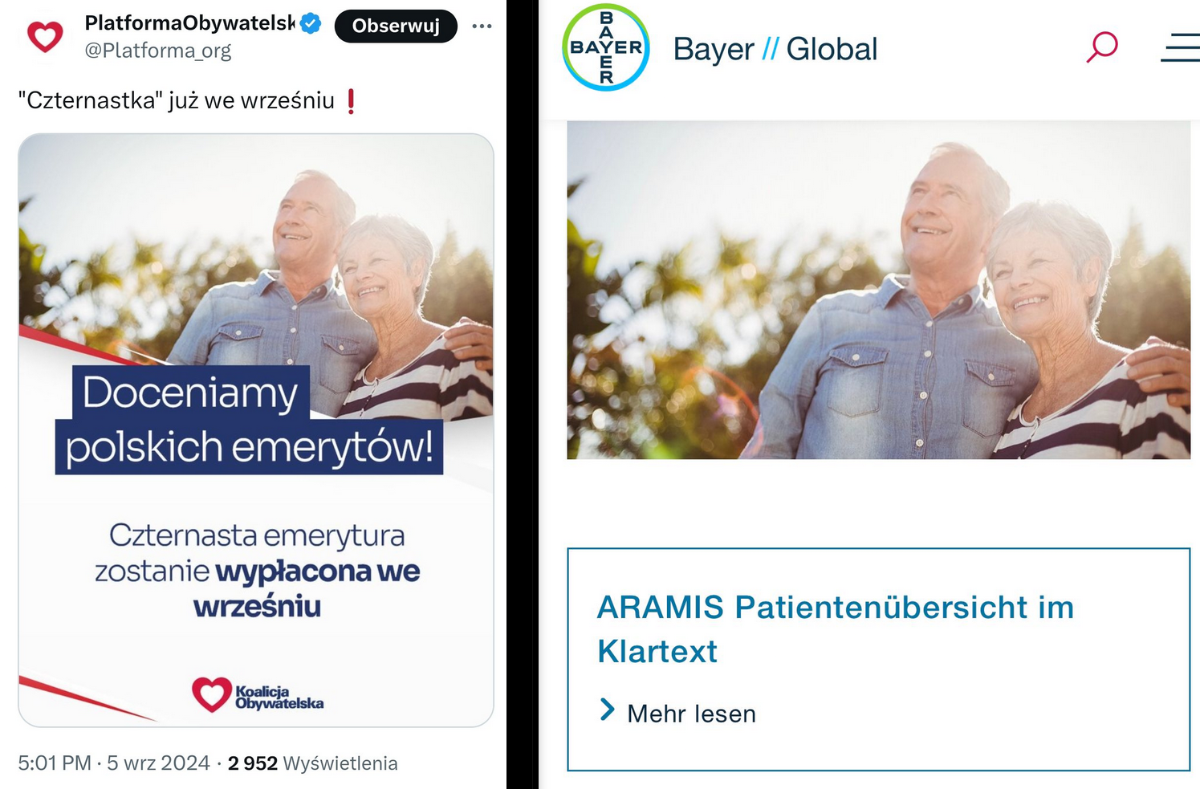Image resolution: width=1200 pixels, height=789 pixels.
Task: Open the Mehr lesen link
Action: click(x=691, y=713)
